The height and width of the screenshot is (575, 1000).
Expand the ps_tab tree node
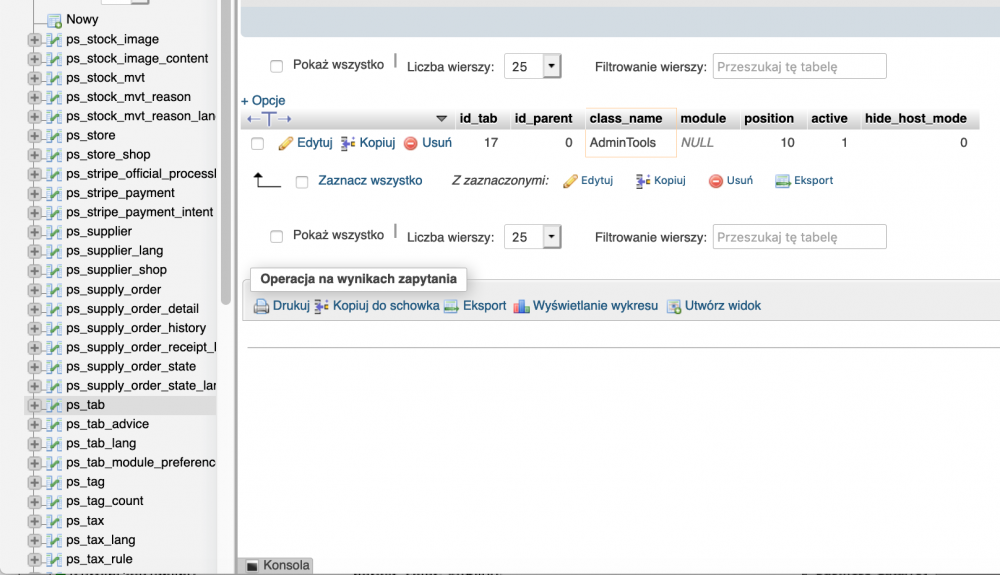(x=34, y=405)
